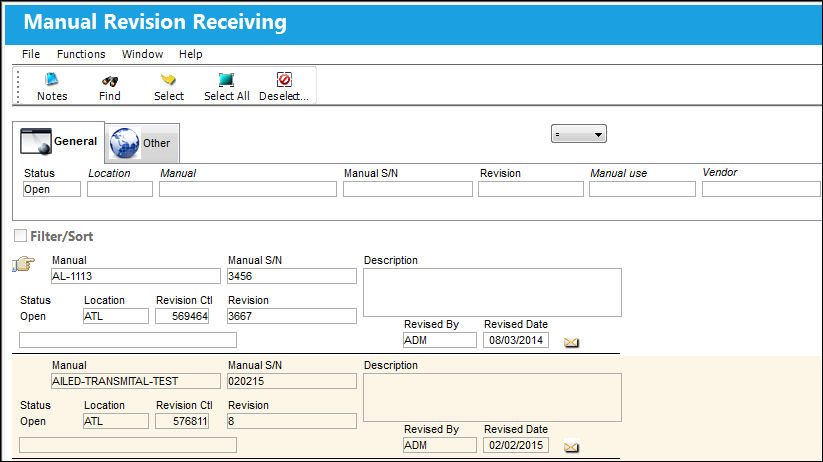Click the Status filter field showing Open
Screen dimensions: 823x462
click(52, 189)
